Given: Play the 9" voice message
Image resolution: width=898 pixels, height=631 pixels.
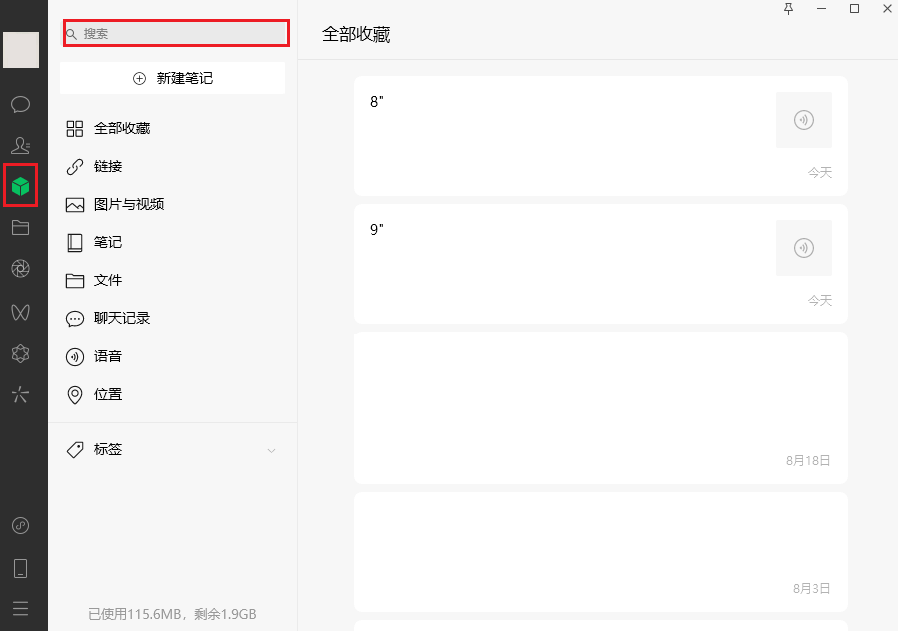Looking at the screenshot, I should (803, 248).
